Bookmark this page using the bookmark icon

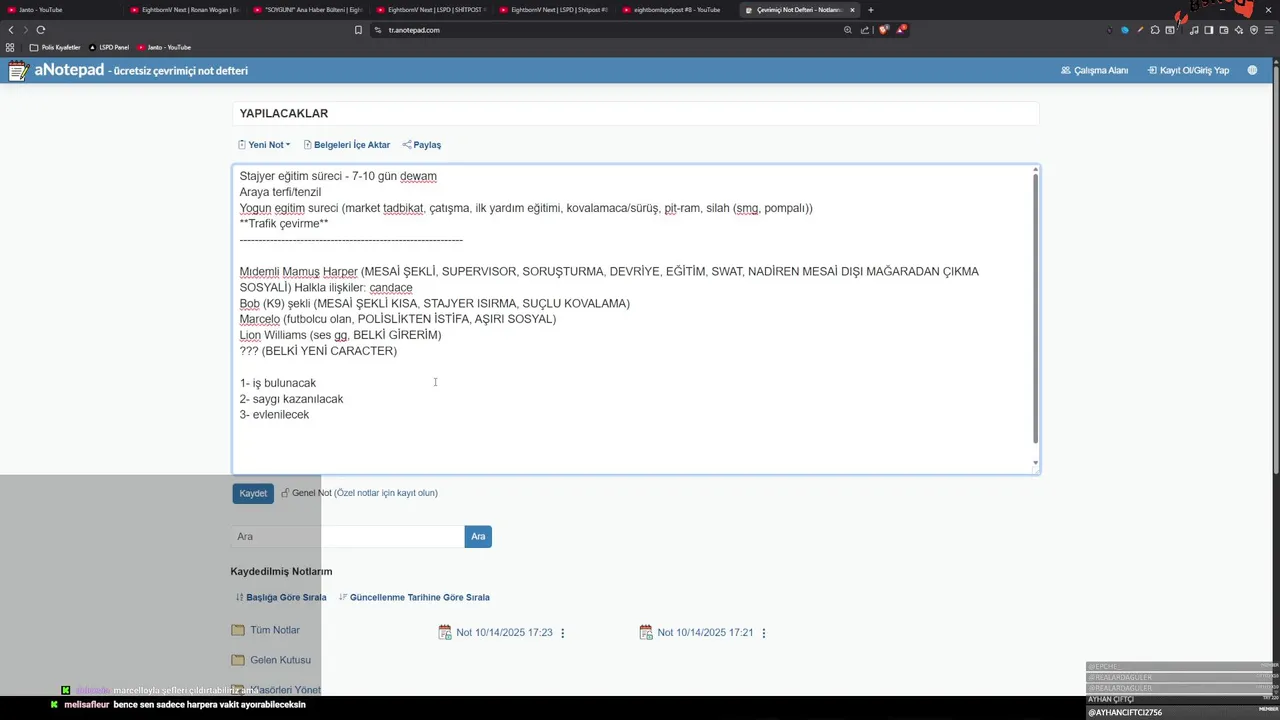[358, 30]
